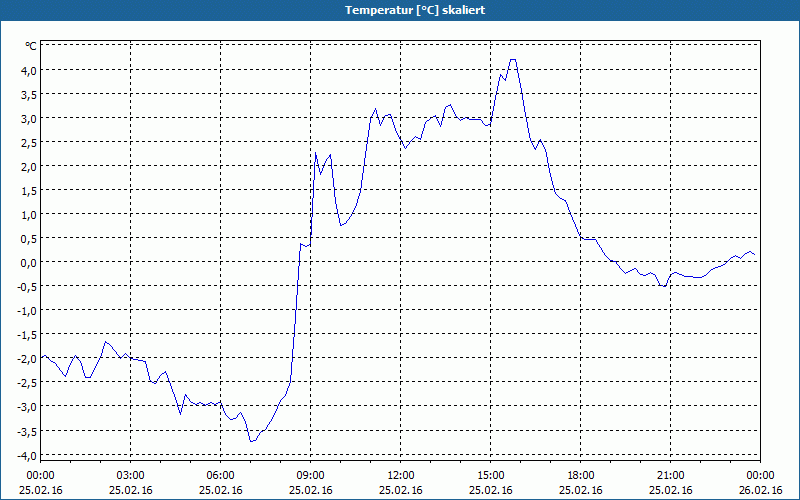Click the 09:00 time label
Viewport: 800px width, 500px height.
click(x=310, y=476)
